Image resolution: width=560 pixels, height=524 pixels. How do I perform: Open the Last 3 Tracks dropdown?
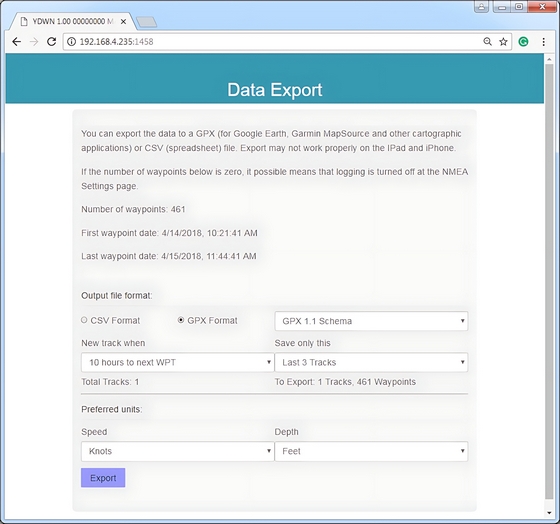(x=371, y=362)
